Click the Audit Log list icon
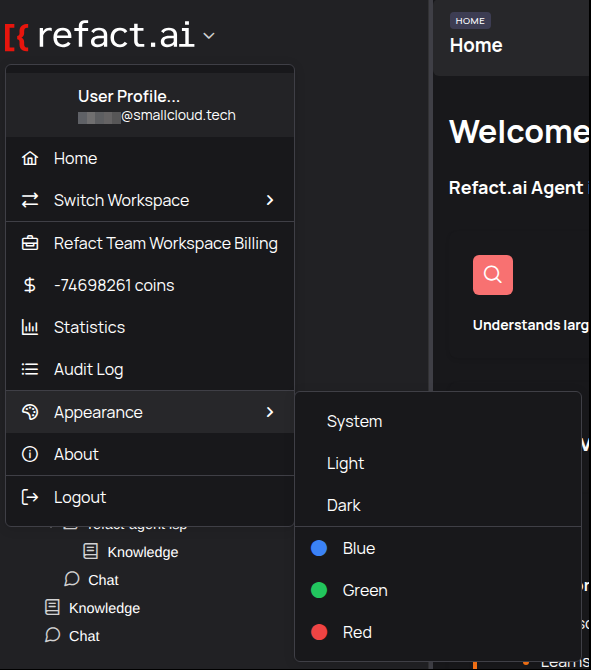 pyautogui.click(x=30, y=369)
